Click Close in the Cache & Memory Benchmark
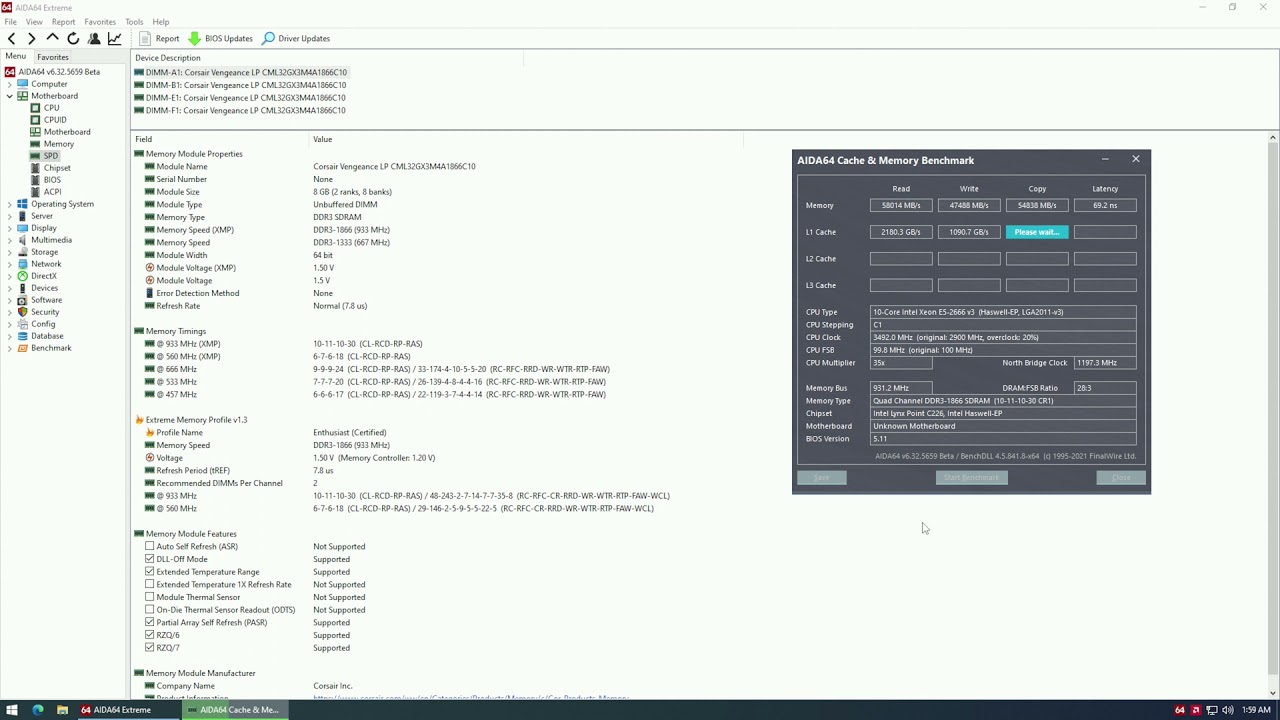 tap(1120, 477)
